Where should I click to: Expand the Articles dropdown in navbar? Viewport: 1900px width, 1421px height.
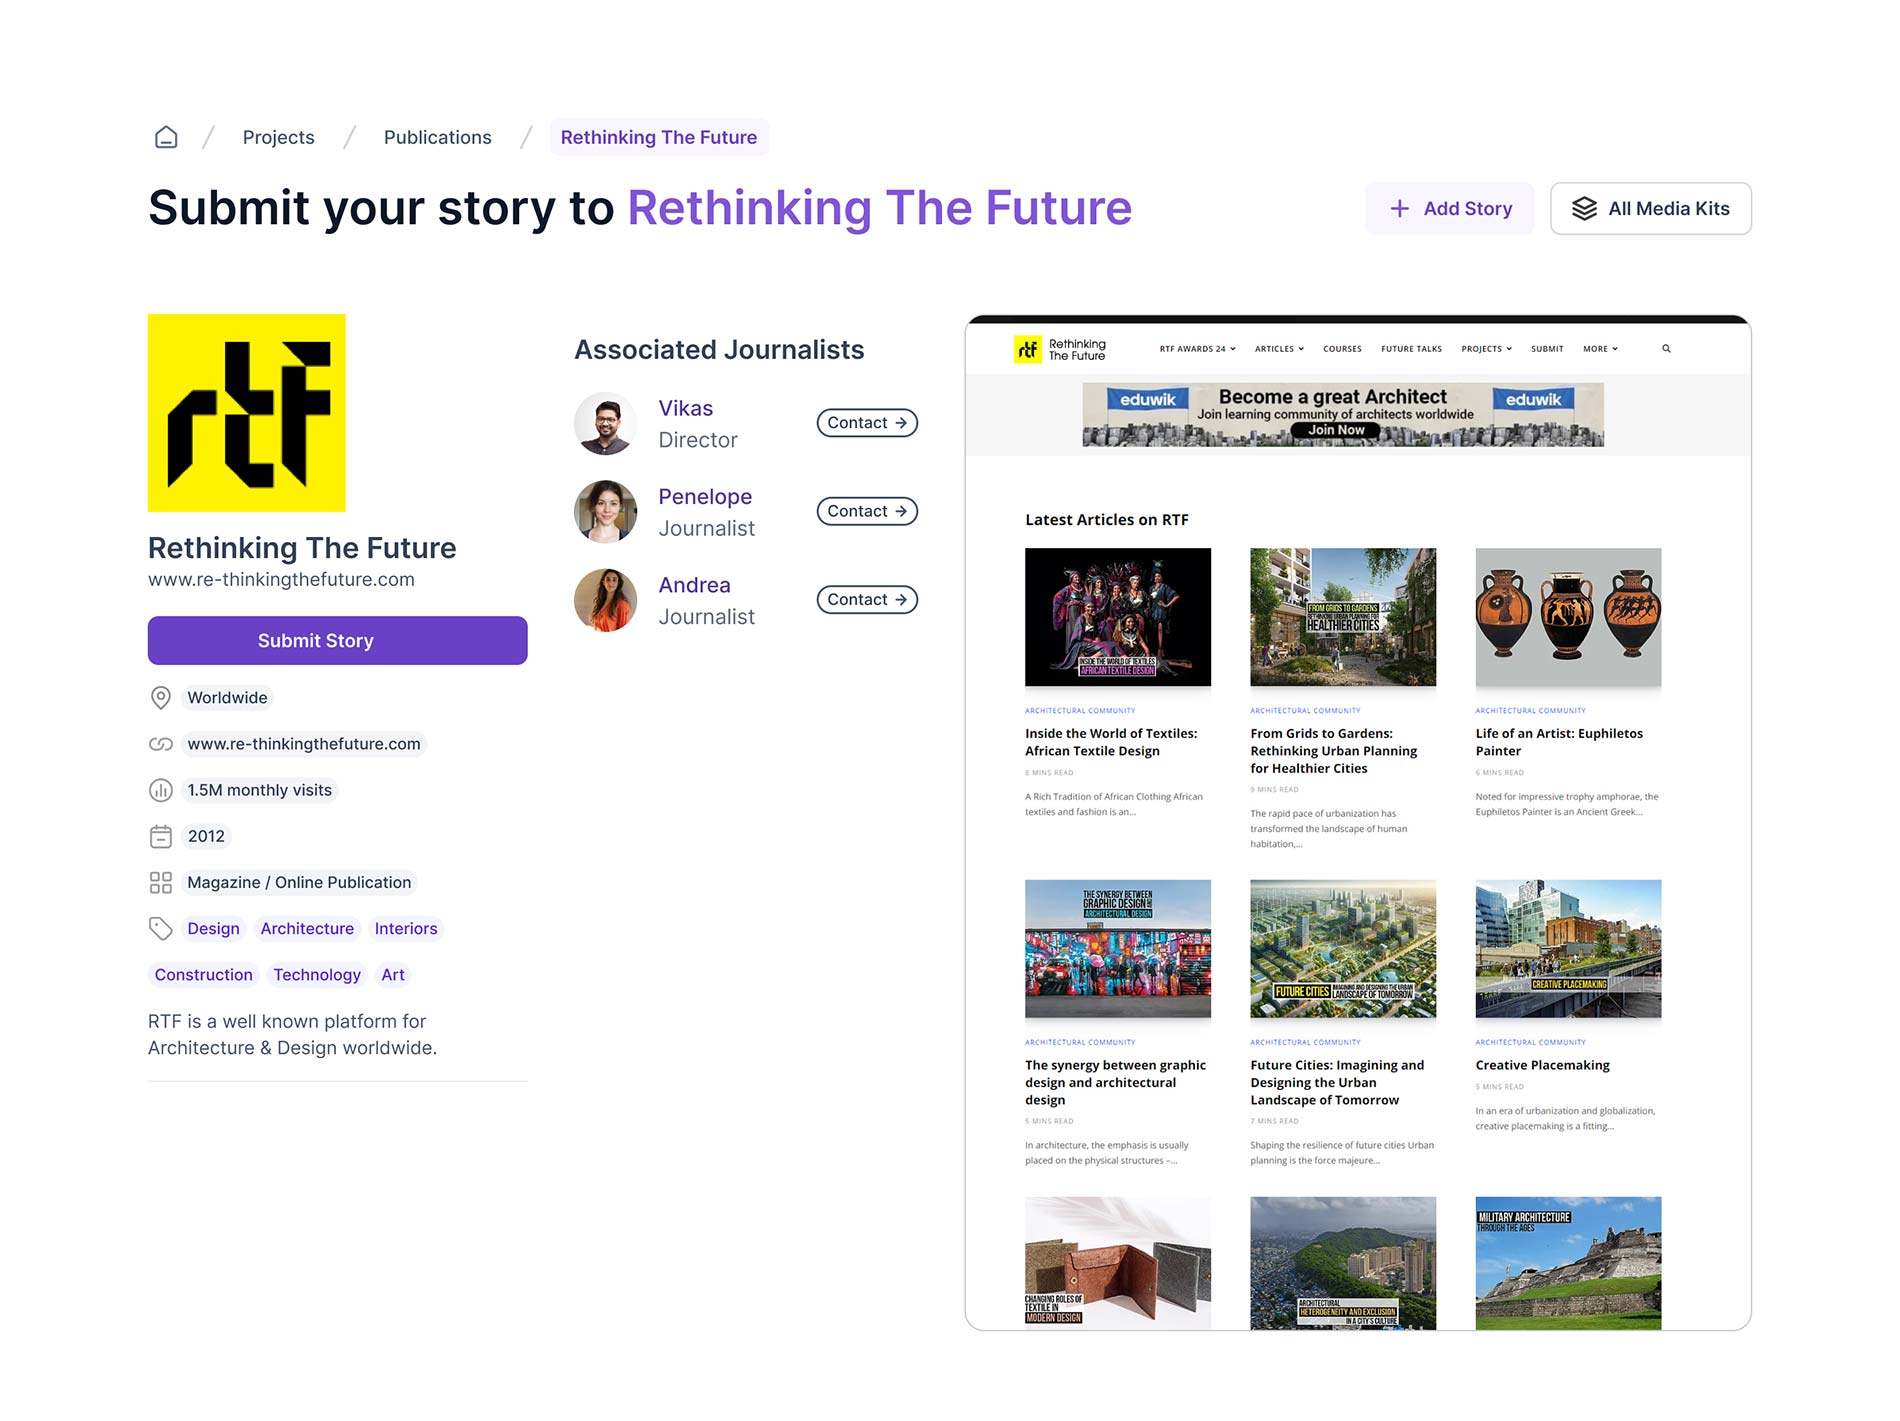pyautogui.click(x=1279, y=349)
